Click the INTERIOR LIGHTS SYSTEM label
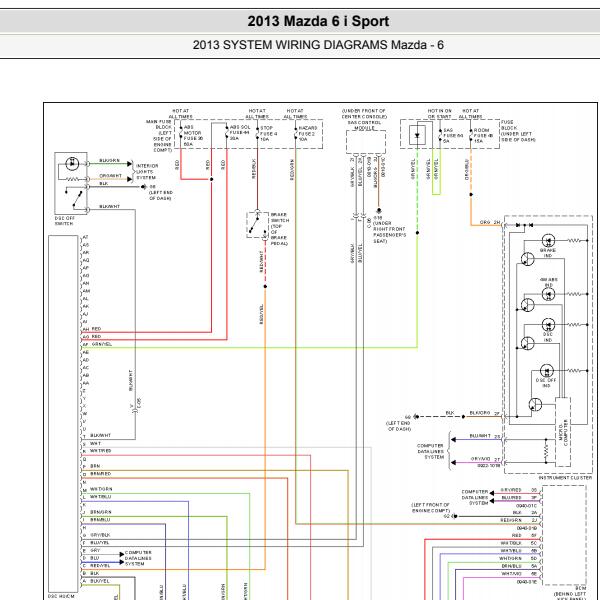The image size is (600, 600). coord(147,172)
